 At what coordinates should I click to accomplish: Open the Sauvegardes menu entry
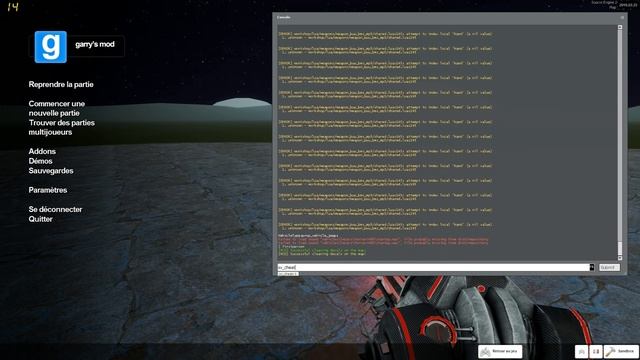[51, 171]
